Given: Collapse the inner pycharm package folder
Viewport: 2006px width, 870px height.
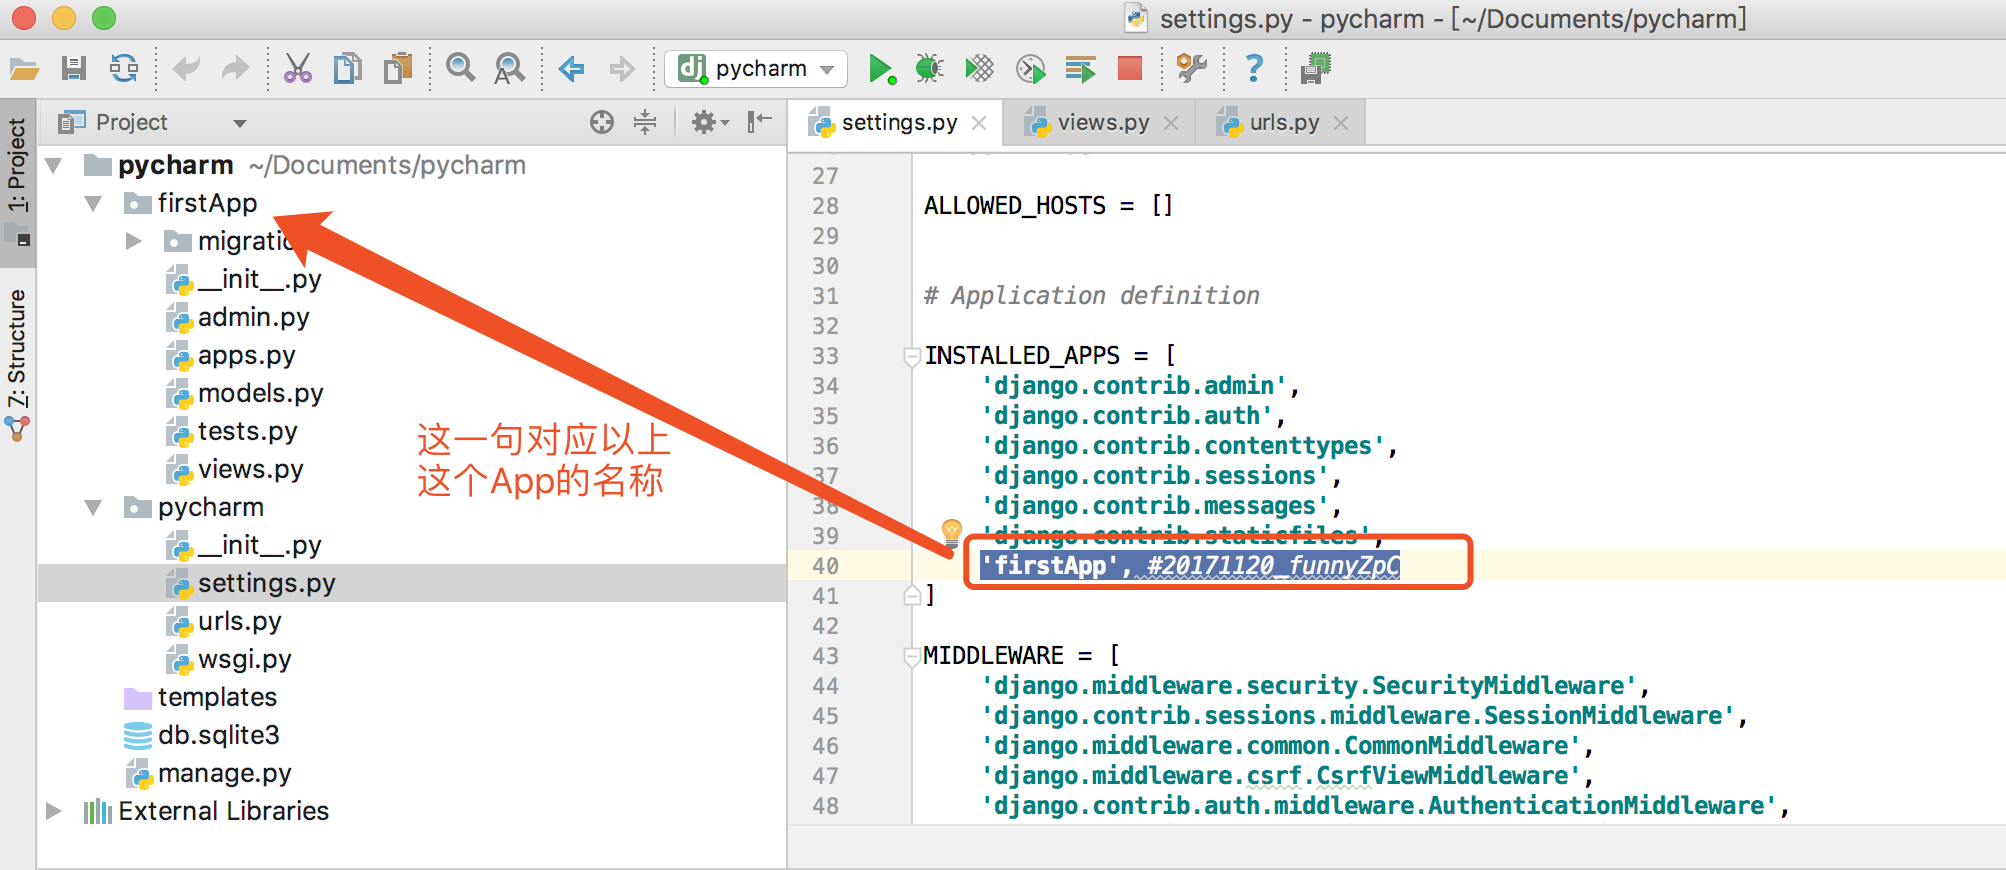Looking at the screenshot, I should [94, 507].
